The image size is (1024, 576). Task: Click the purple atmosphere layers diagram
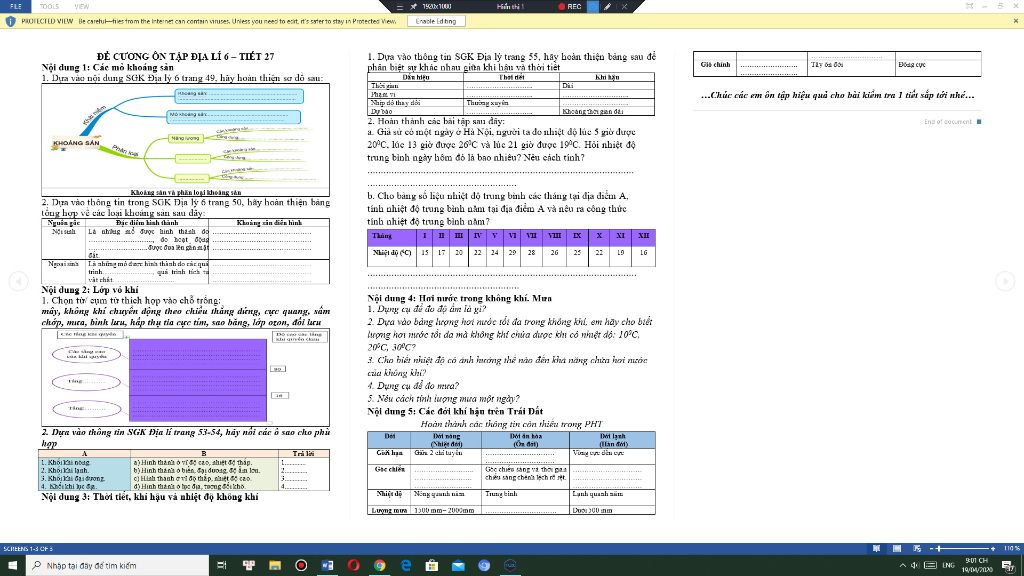click(x=198, y=380)
